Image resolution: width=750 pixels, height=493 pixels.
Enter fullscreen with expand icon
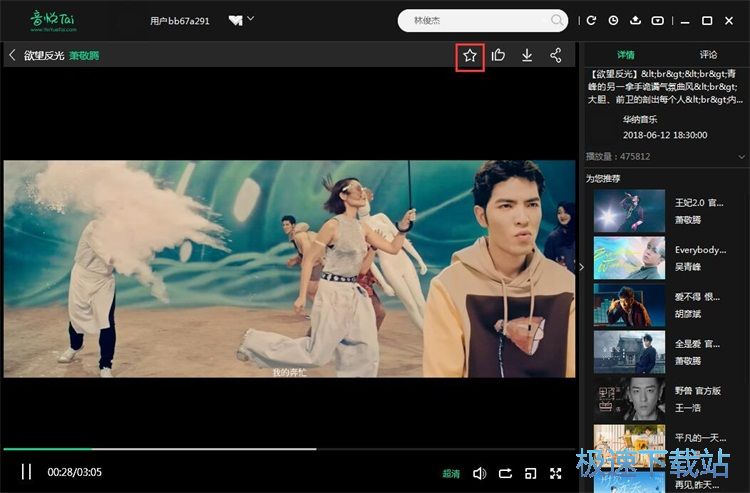click(x=555, y=473)
